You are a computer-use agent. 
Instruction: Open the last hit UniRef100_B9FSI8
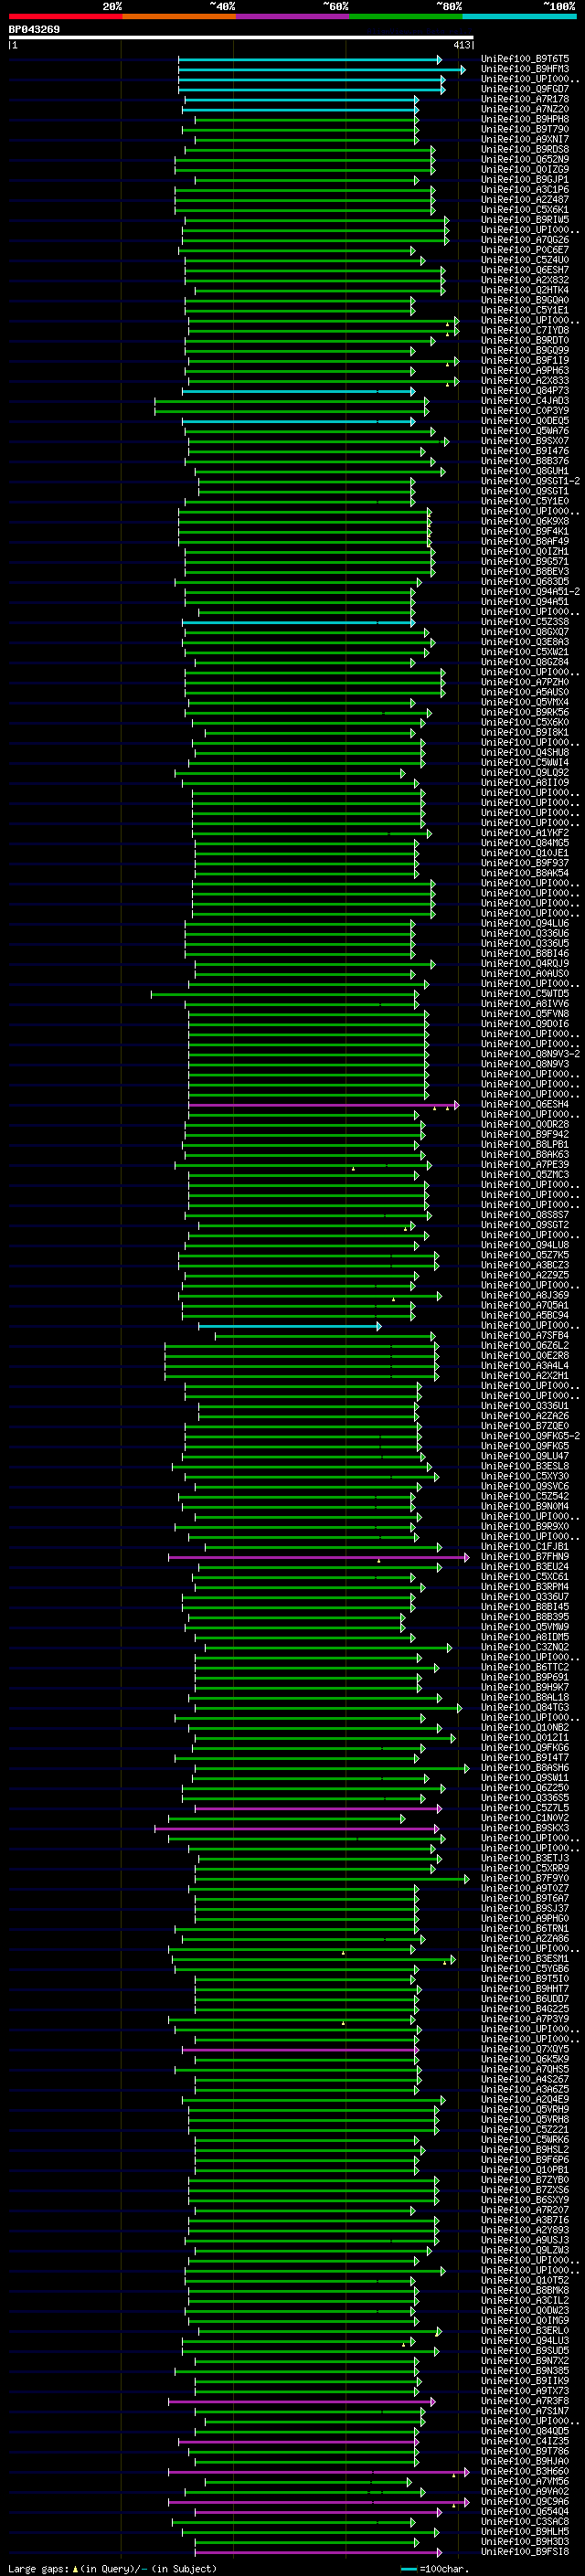525,2552
